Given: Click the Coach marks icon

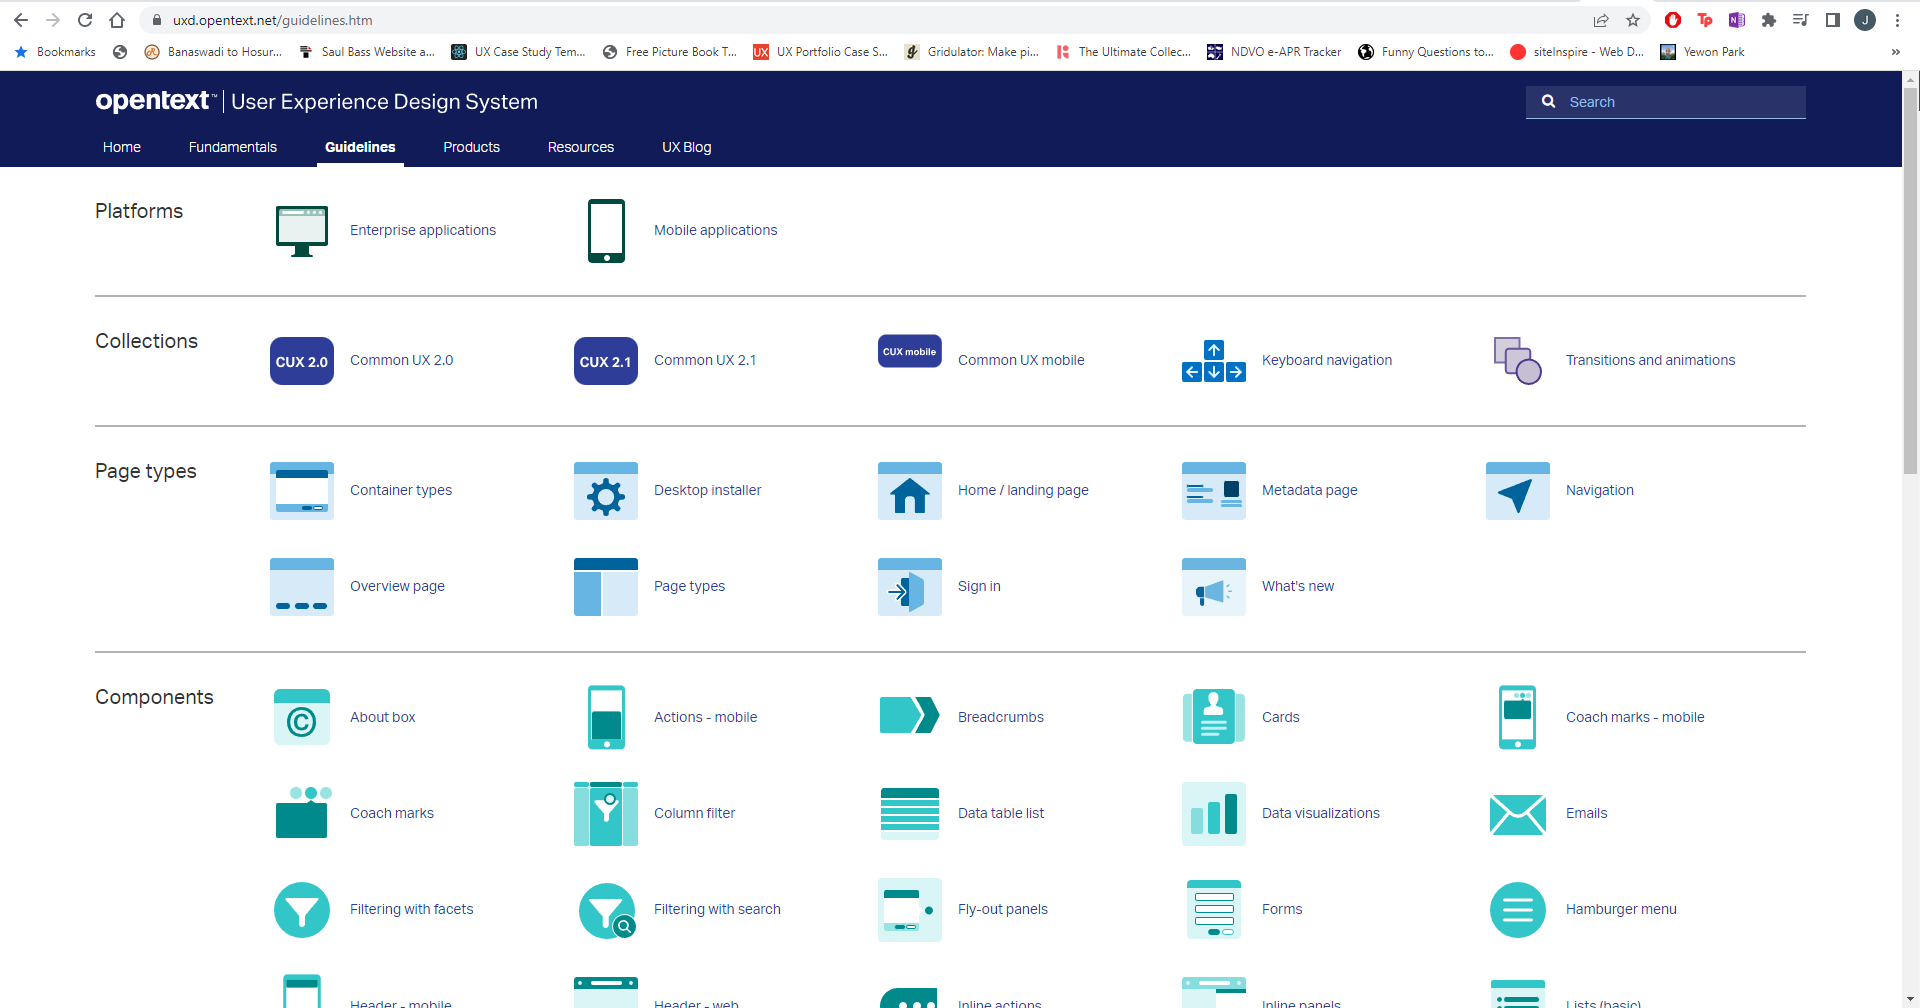Looking at the screenshot, I should (302, 812).
